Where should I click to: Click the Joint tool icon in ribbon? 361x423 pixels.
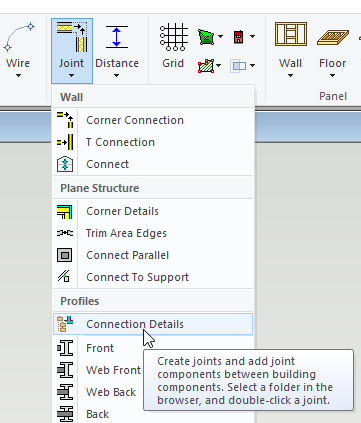[72, 37]
